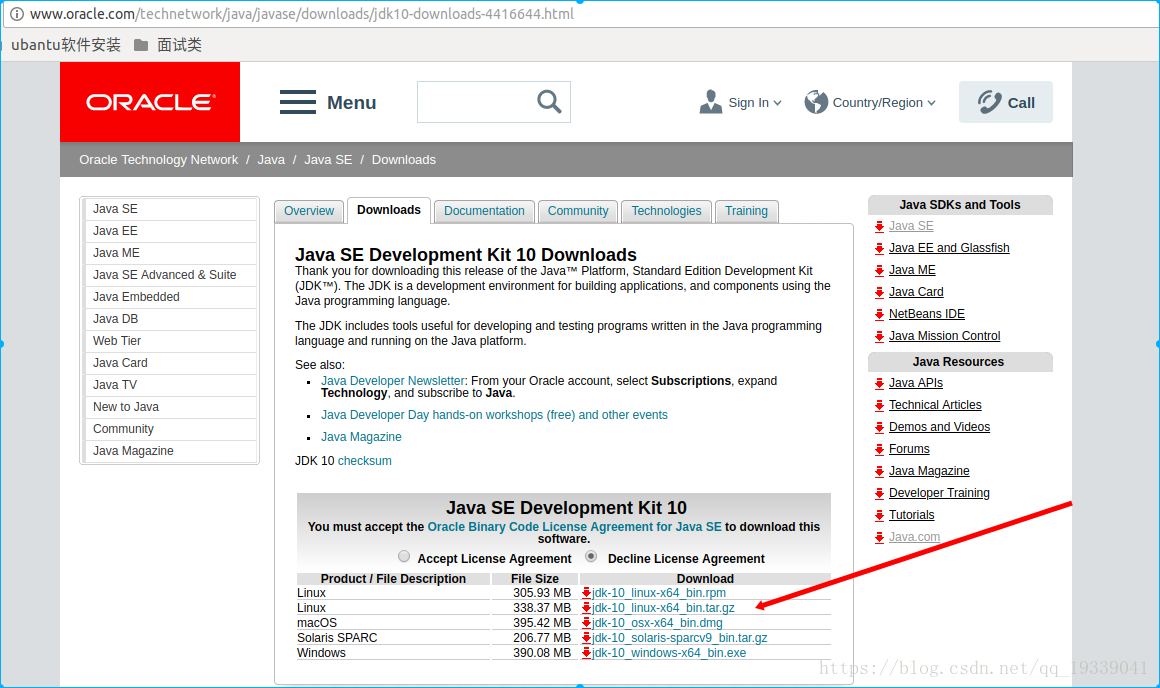
Task: Click Oracle Technology Network breadcrumb
Action: pyautogui.click(x=159, y=160)
